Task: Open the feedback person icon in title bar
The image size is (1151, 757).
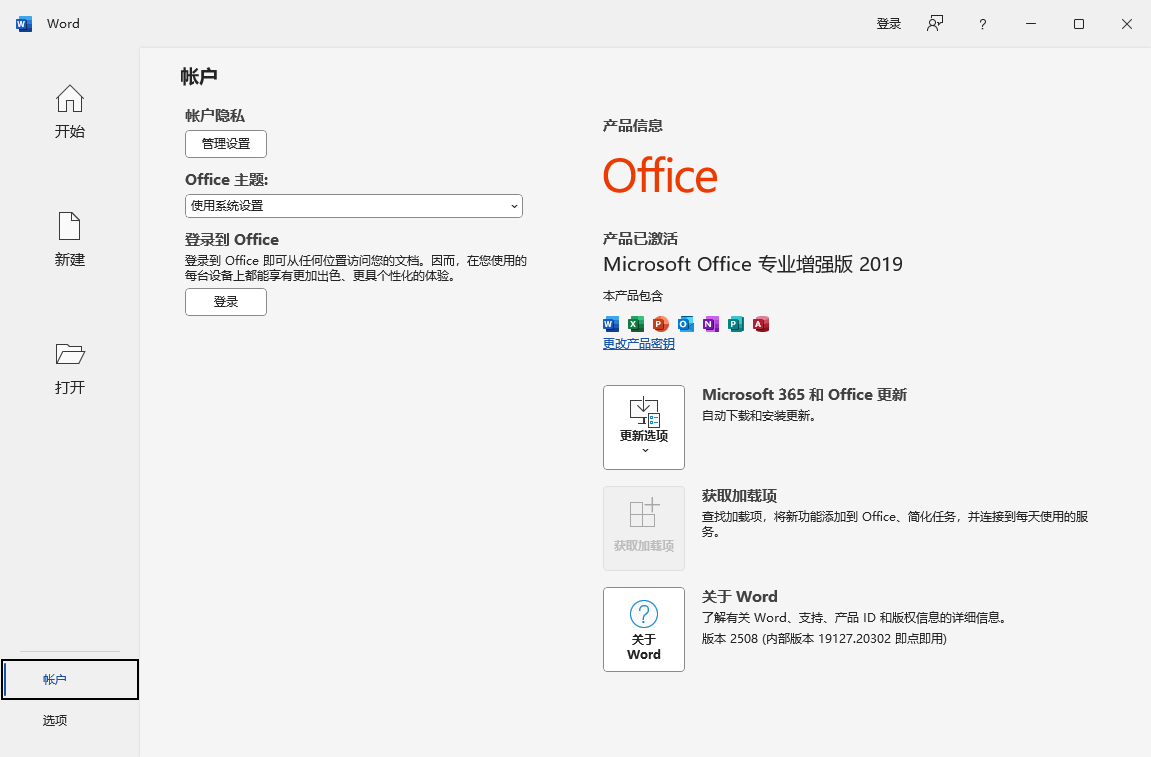Action: tap(934, 23)
